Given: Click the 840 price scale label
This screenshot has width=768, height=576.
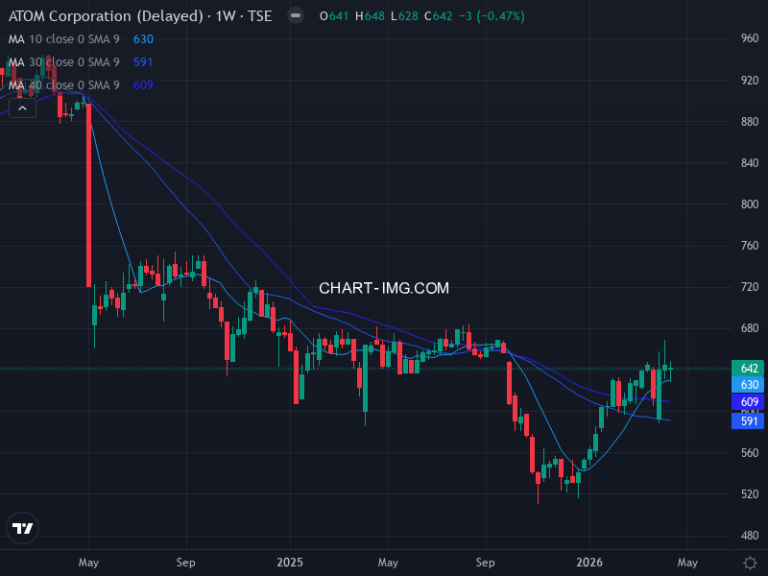Looking at the screenshot, I should (749, 163).
